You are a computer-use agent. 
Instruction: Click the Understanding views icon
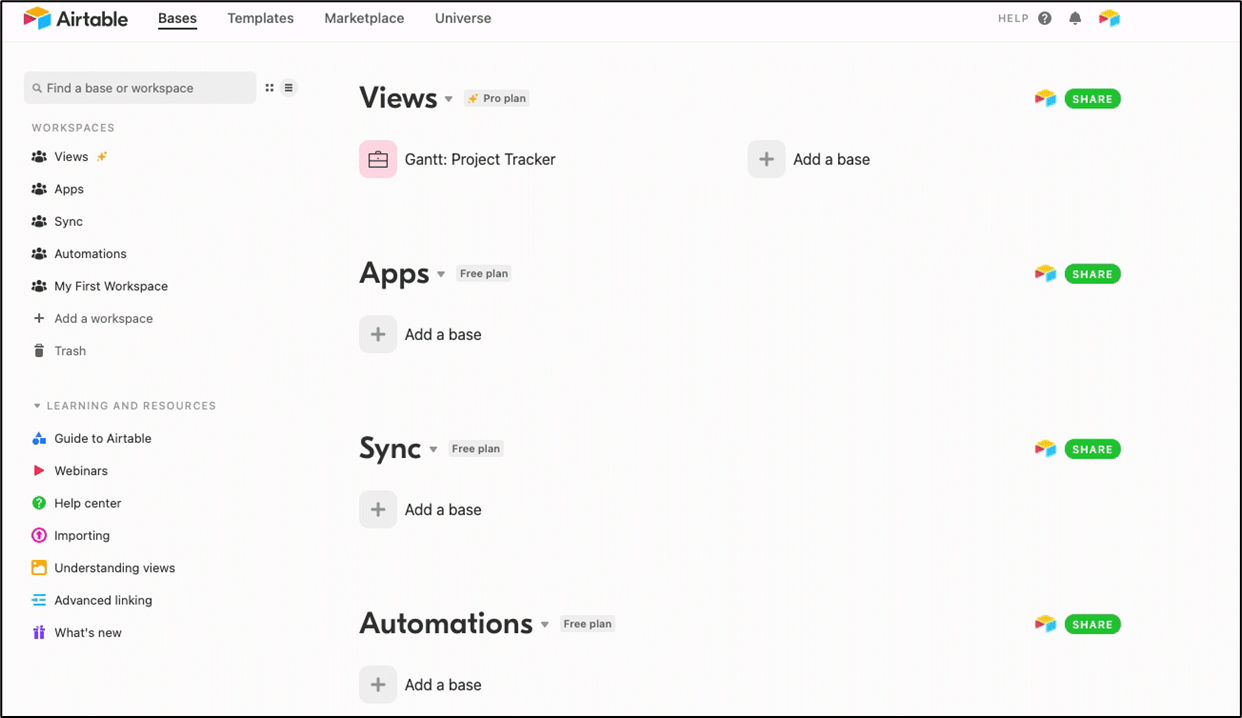coord(39,568)
